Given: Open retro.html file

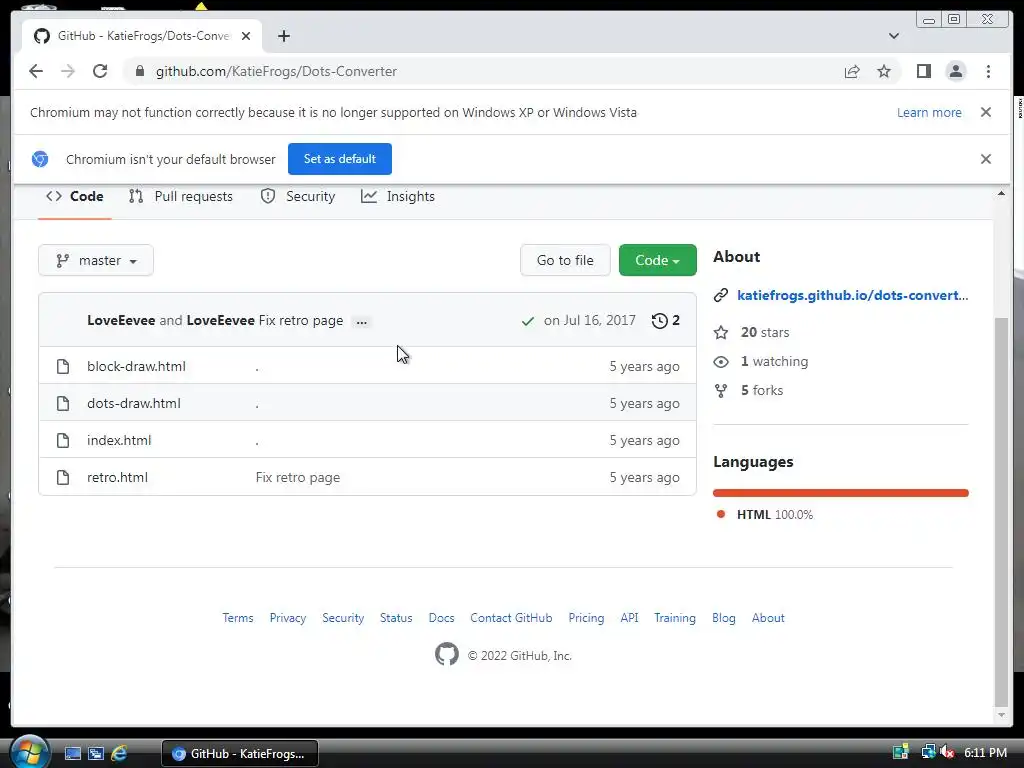Looking at the screenshot, I should (x=118, y=477).
